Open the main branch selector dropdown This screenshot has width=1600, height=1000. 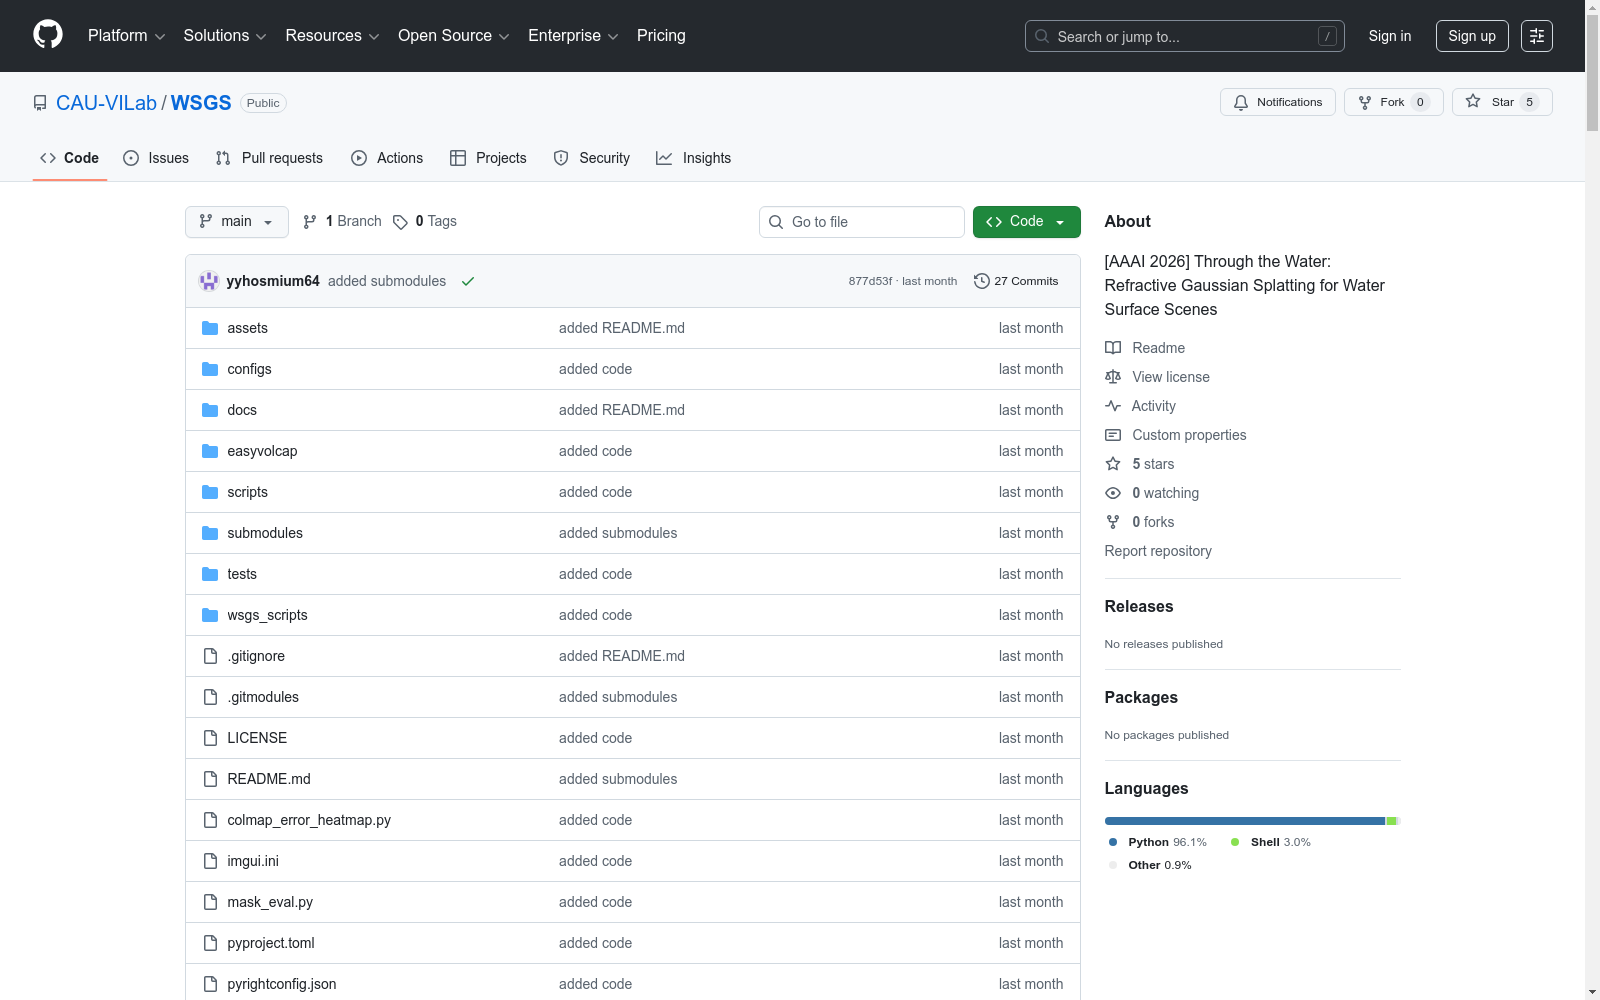point(237,222)
